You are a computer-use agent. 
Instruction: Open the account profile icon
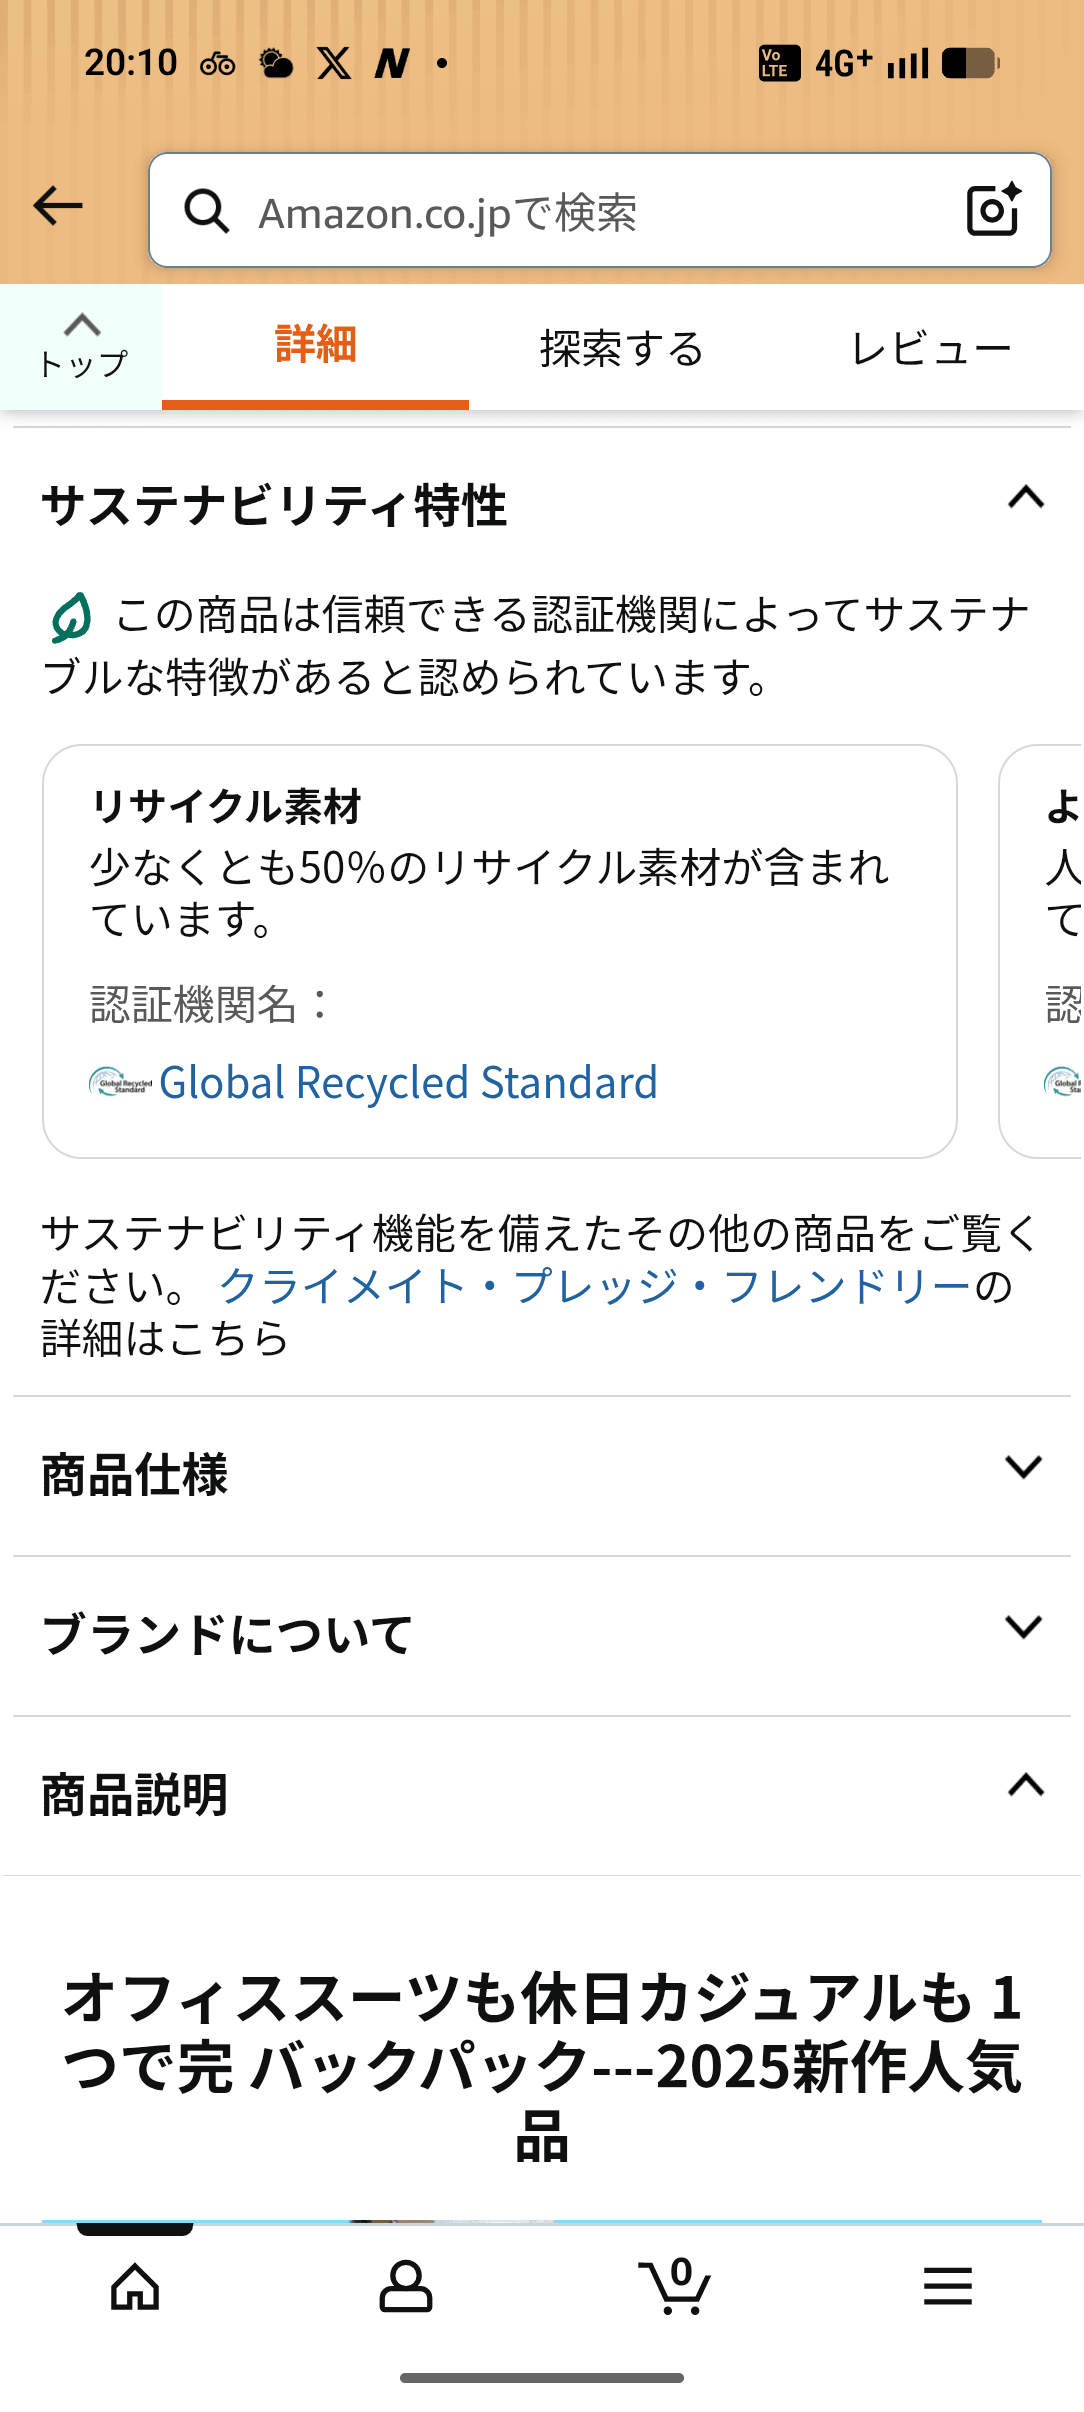pyautogui.click(x=406, y=2286)
